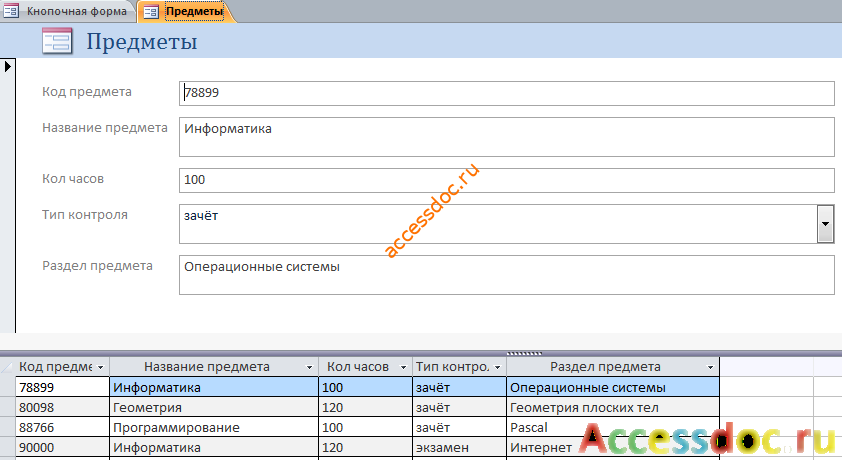Select зачёт in the Геометрия row
Screen dimensions: 842x460
(x=459, y=407)
